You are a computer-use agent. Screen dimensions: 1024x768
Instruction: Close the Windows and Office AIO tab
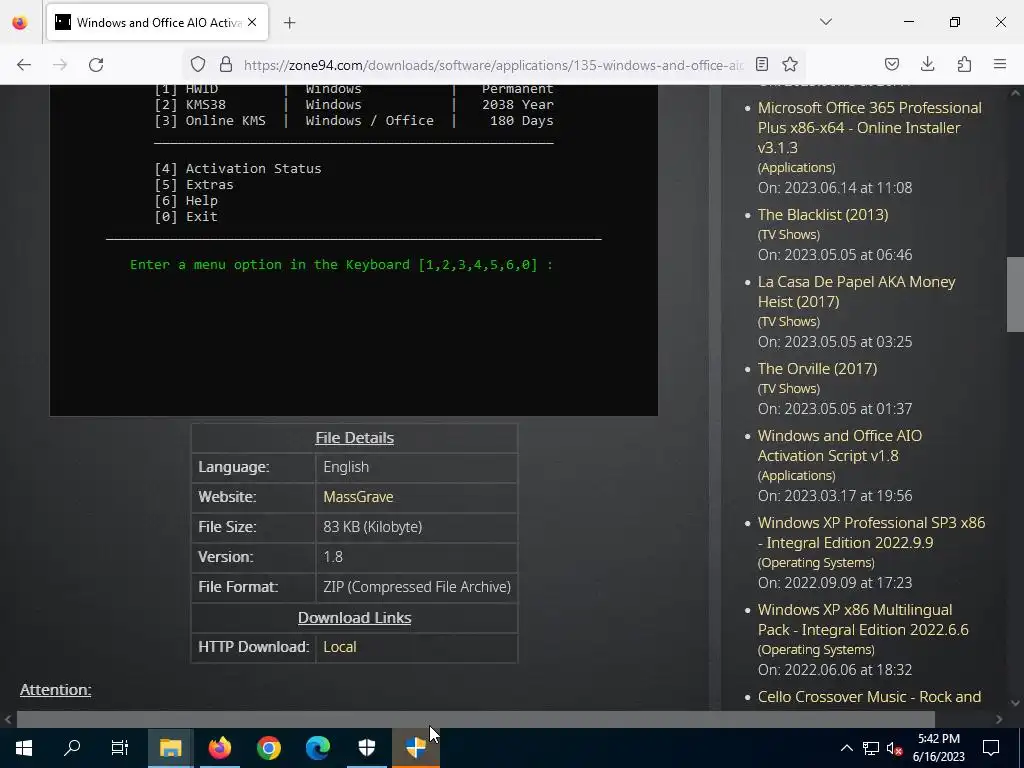(x=252, y=22)
